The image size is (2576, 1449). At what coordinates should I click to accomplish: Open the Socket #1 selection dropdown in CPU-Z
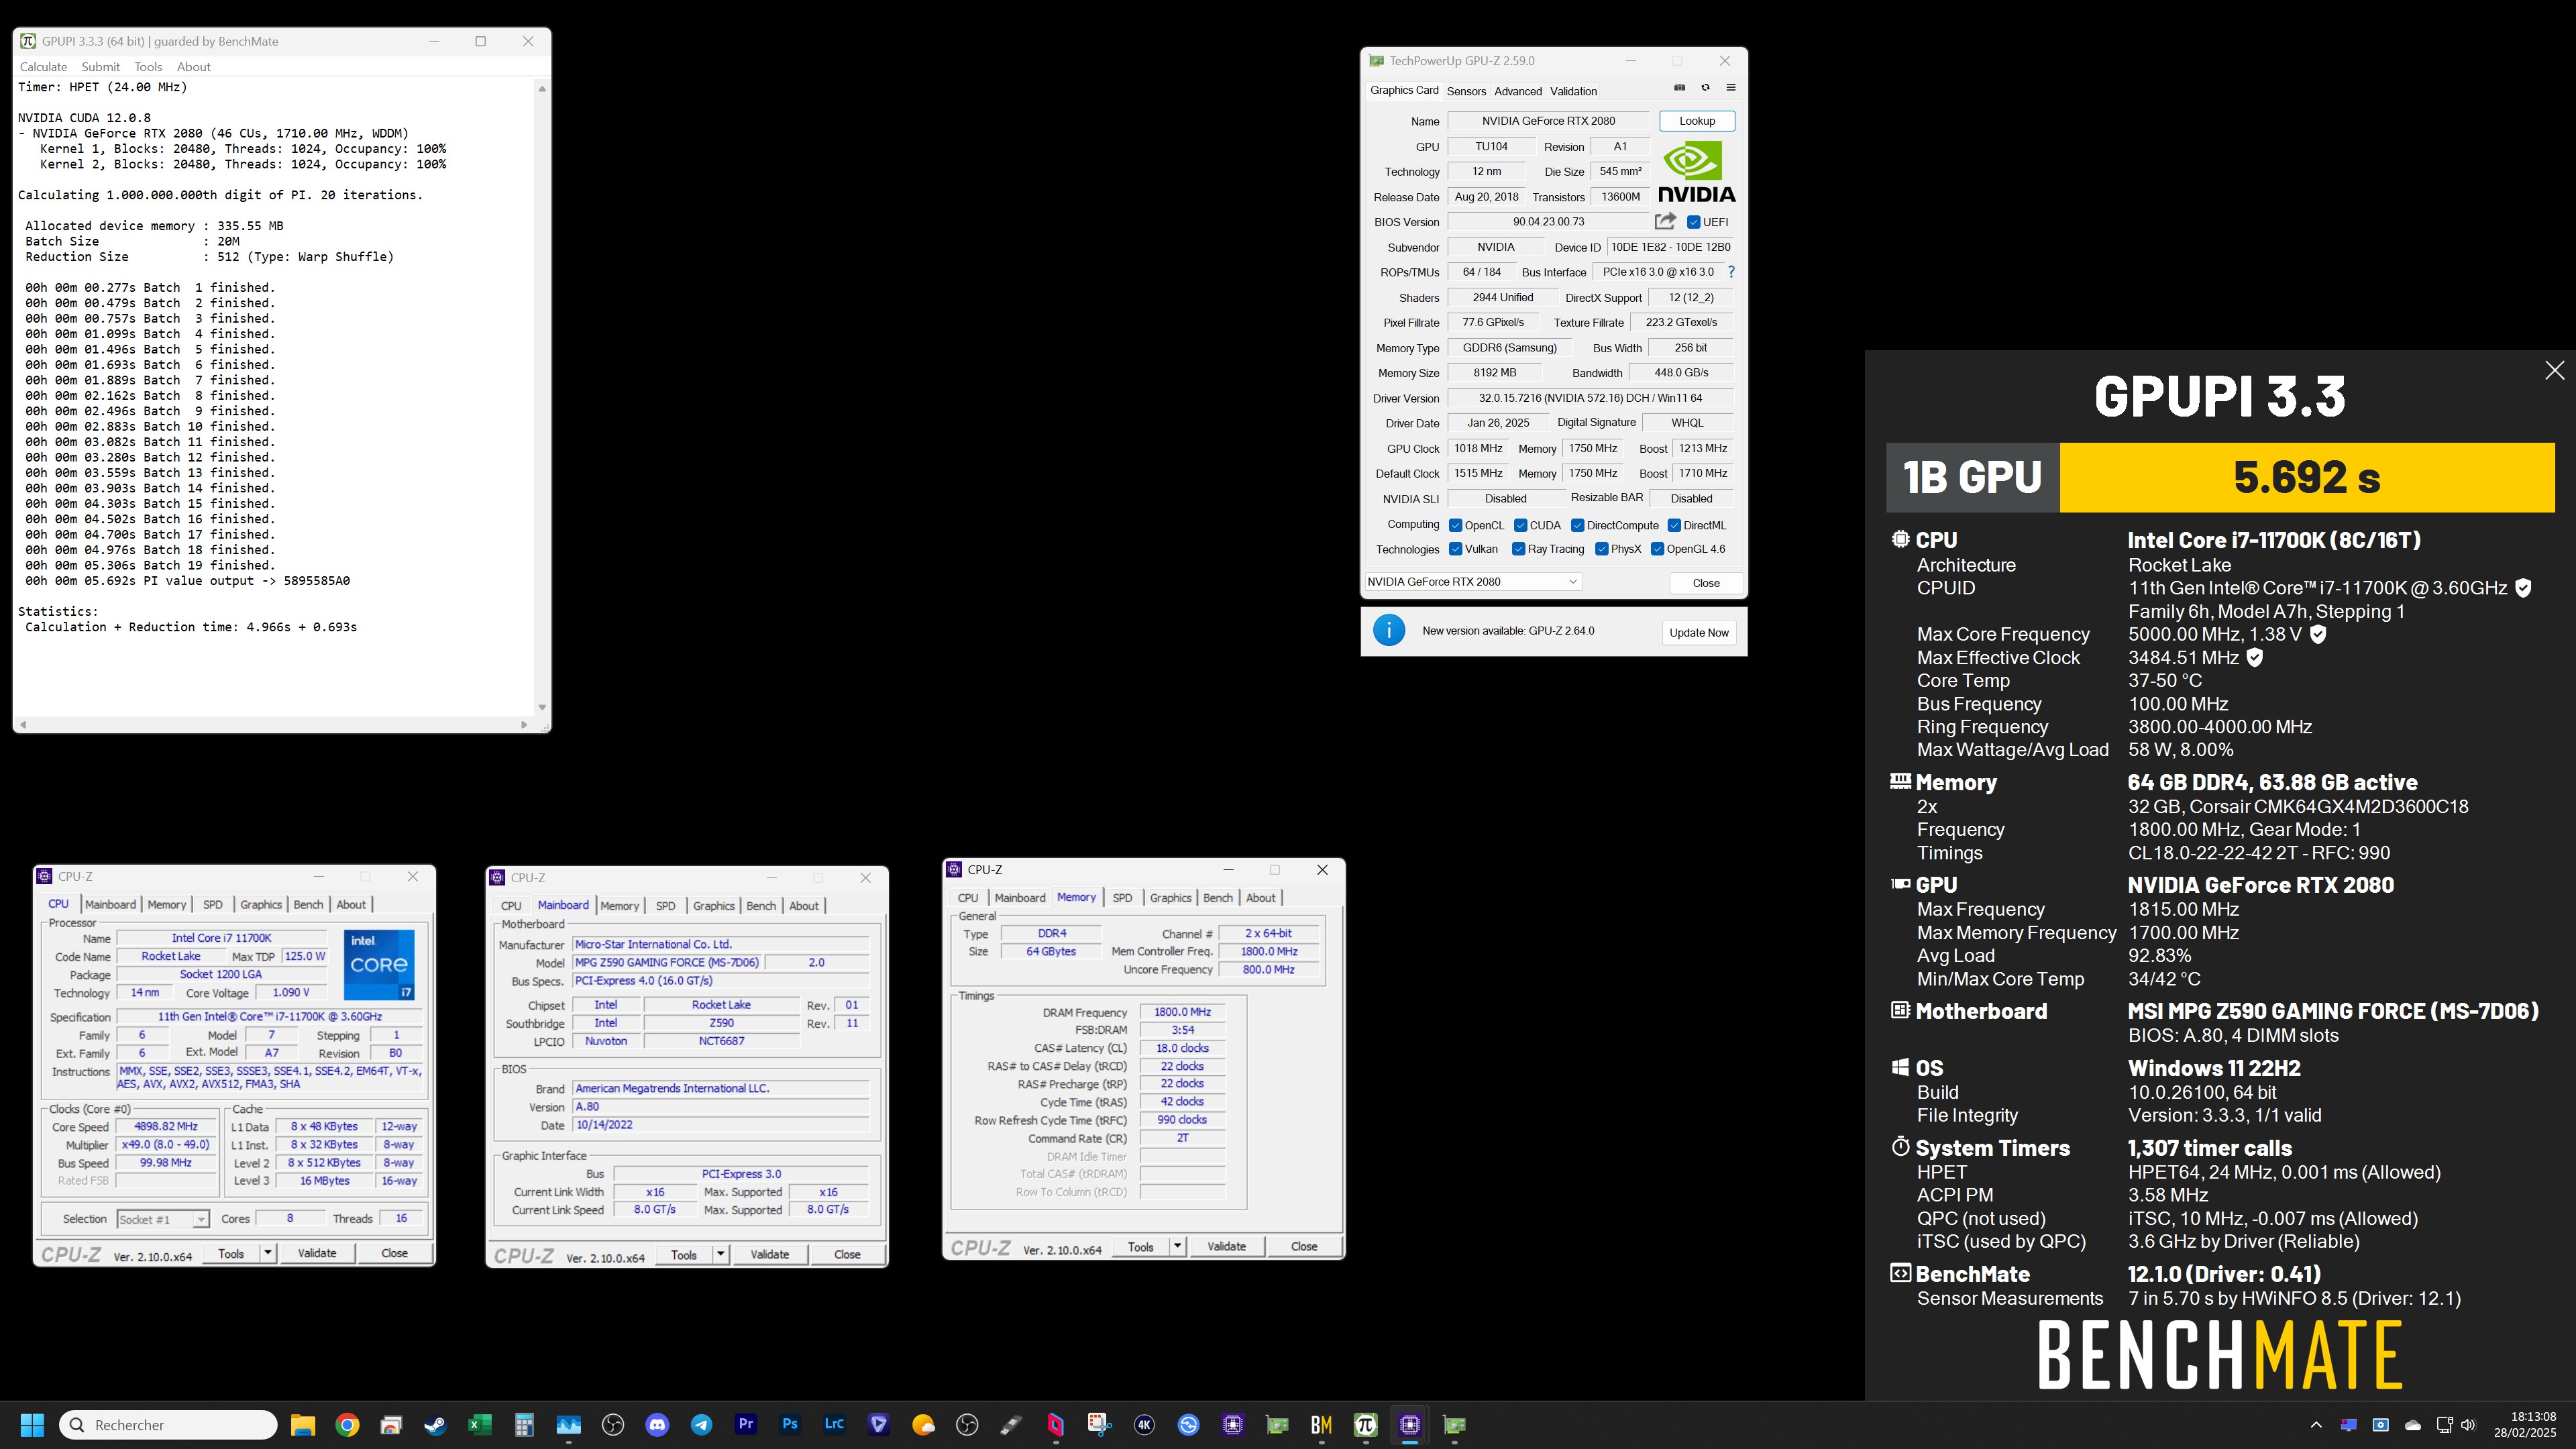coord(163,1219)
